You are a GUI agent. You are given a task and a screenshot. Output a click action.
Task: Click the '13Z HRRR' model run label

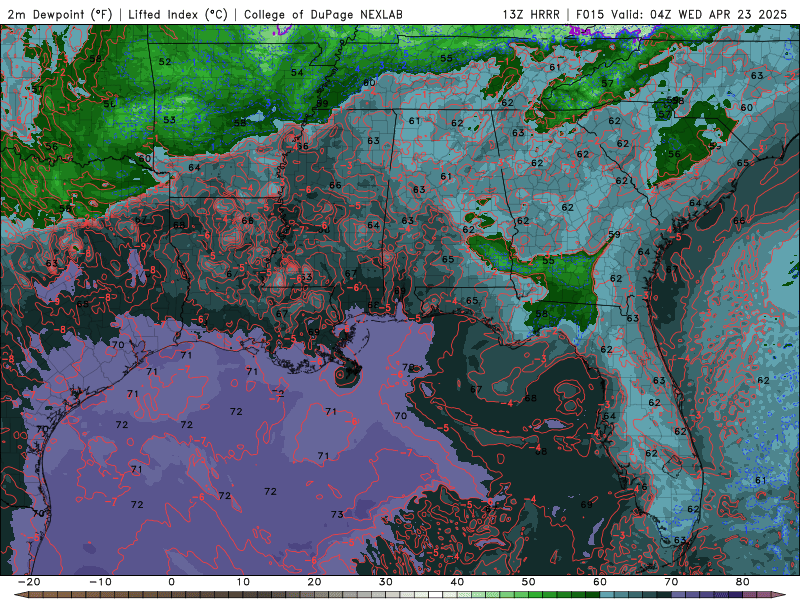pos(531,14)
